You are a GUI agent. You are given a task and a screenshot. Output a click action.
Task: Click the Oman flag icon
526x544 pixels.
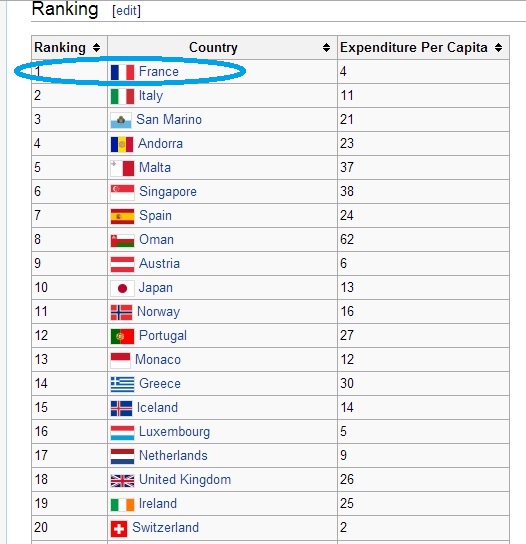click(122, 240)
